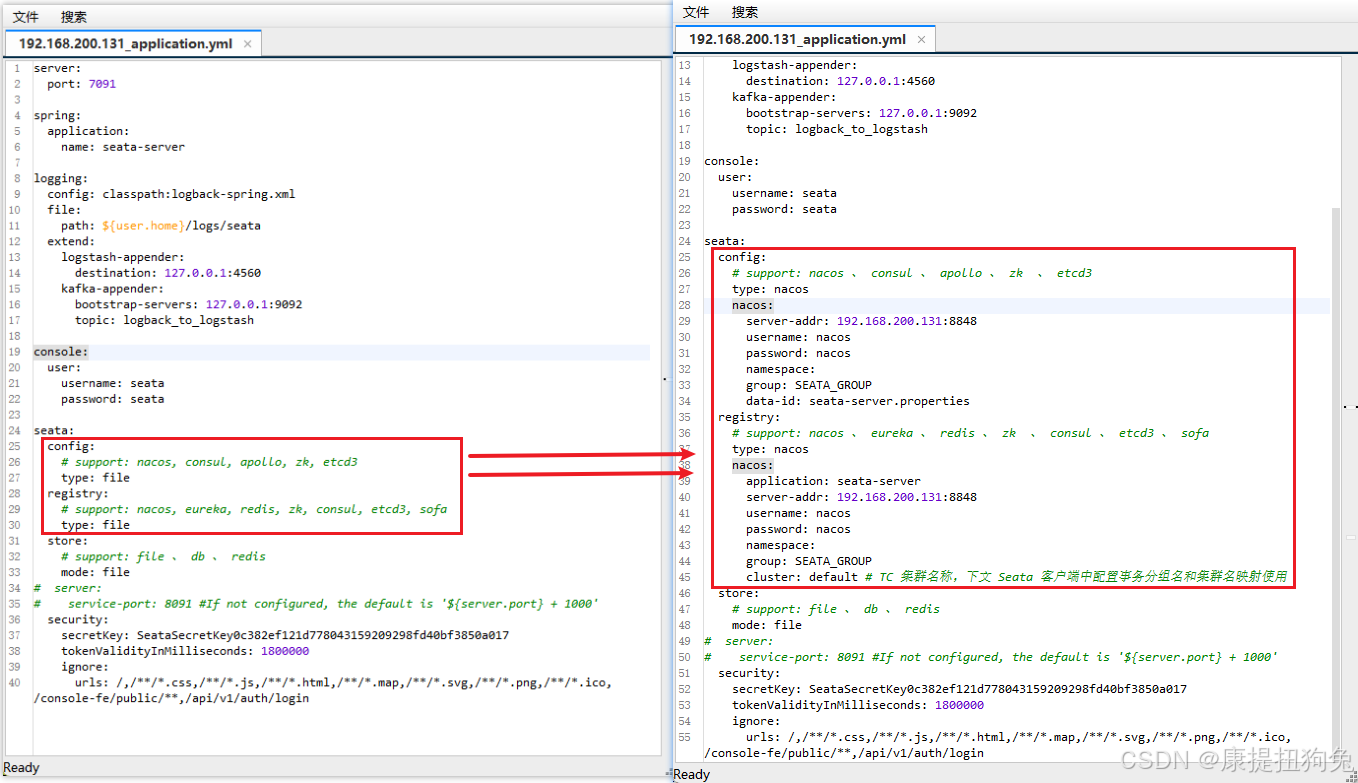The width and height of the screenshot is (1358, 783).
Task: Click 'topic: logback_to_logstash' in the right editor
Action: click(x=836, y=129)
